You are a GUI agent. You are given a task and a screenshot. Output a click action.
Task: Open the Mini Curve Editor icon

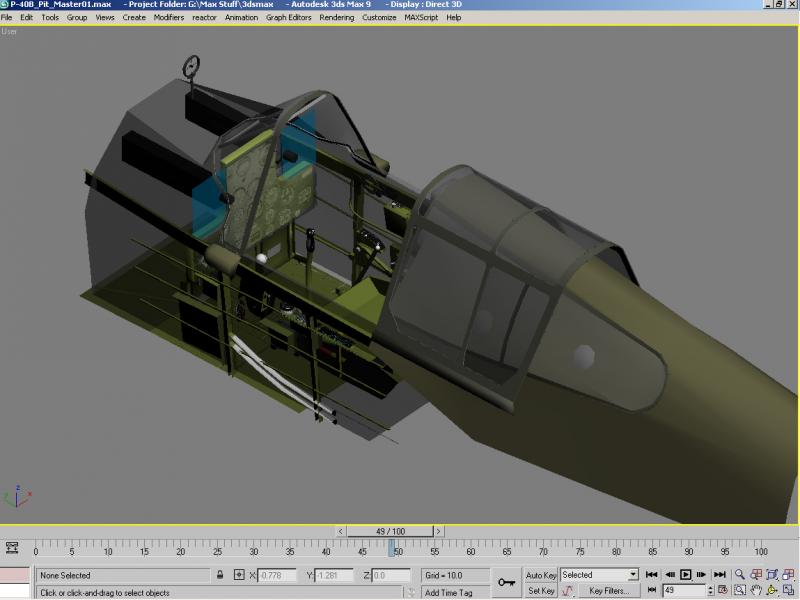tap(12, 548)
